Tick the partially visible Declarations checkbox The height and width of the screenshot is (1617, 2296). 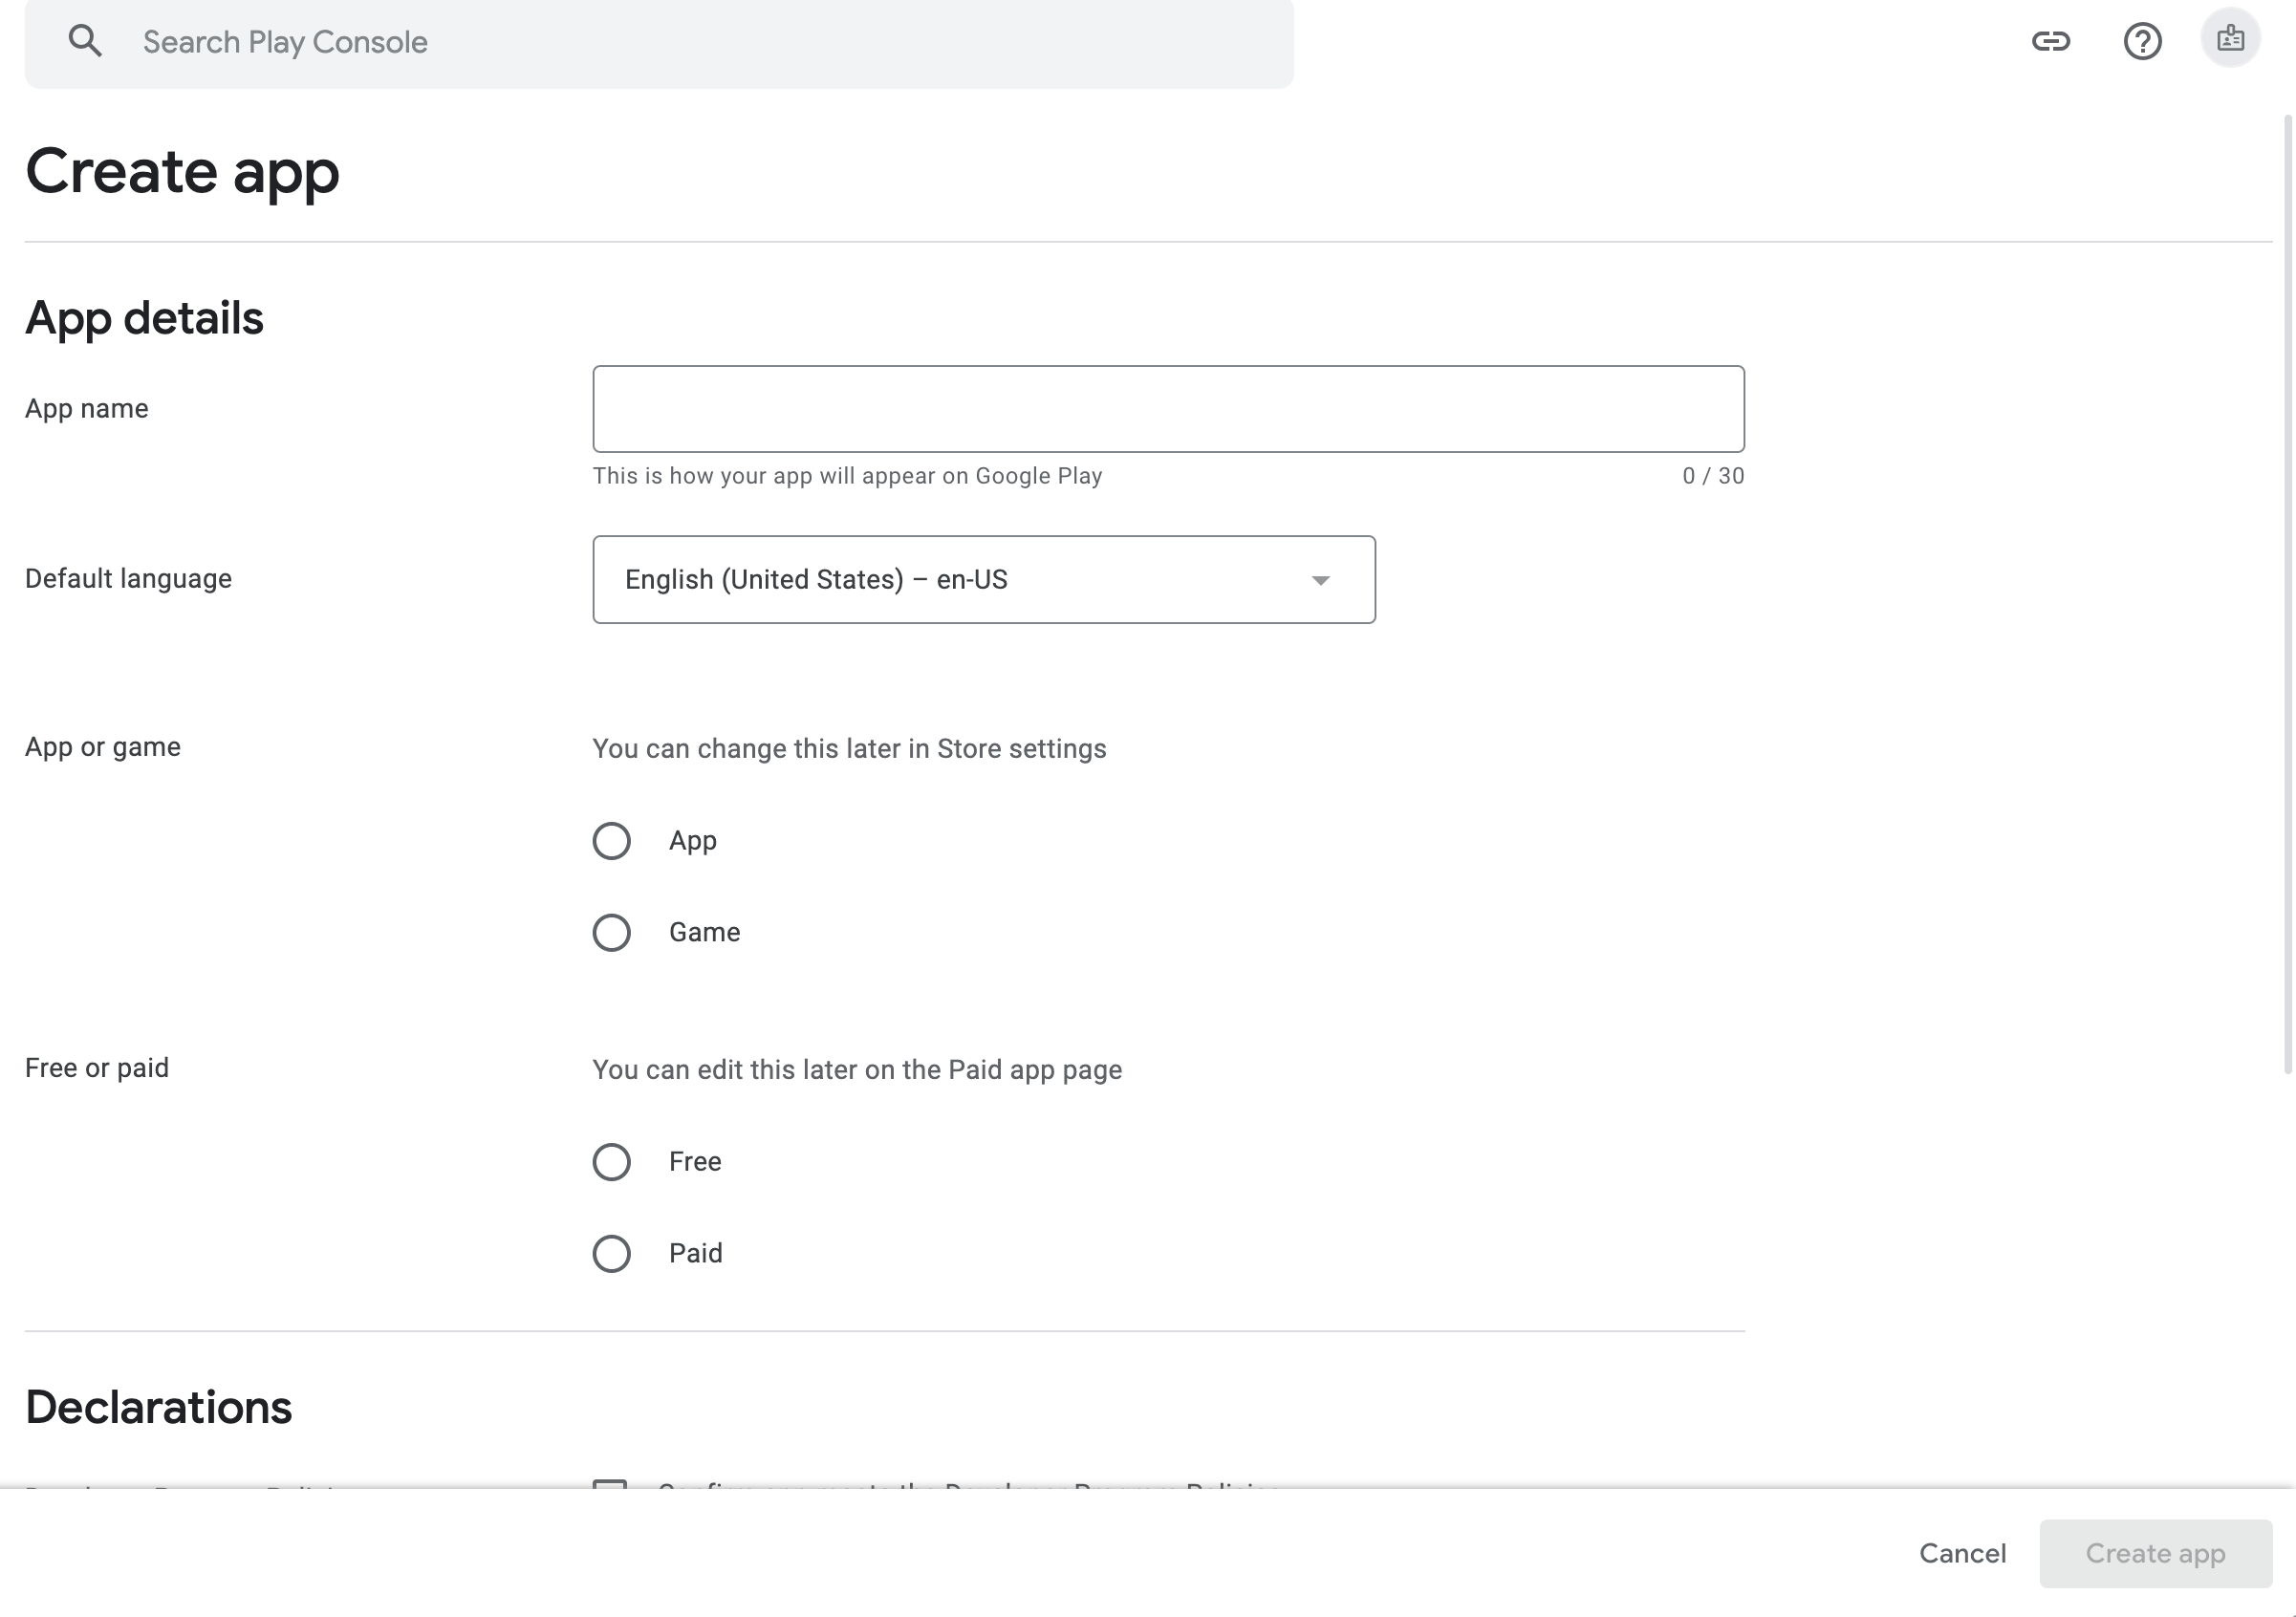610,1483
